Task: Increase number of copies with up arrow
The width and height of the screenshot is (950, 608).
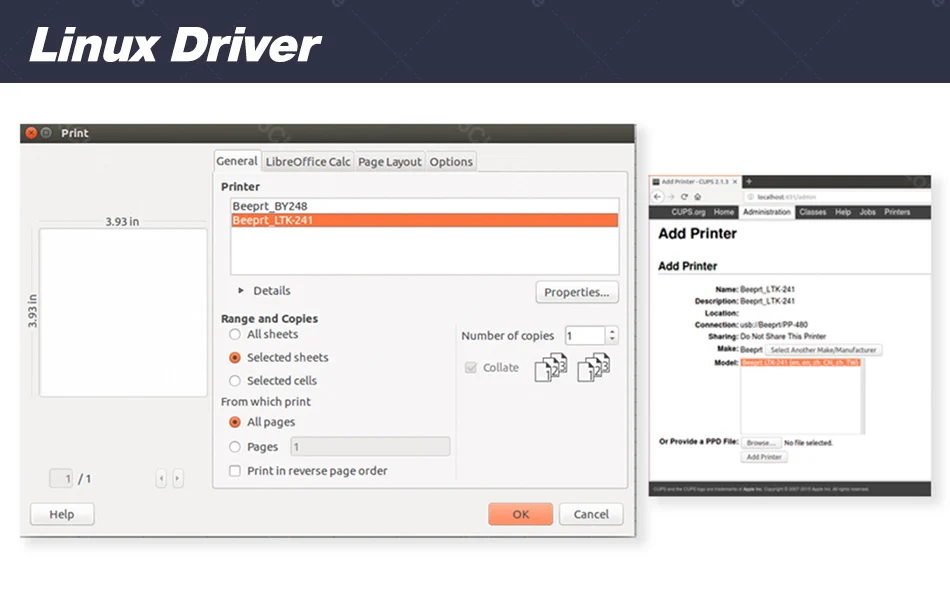Action: (x=612, y=331)
